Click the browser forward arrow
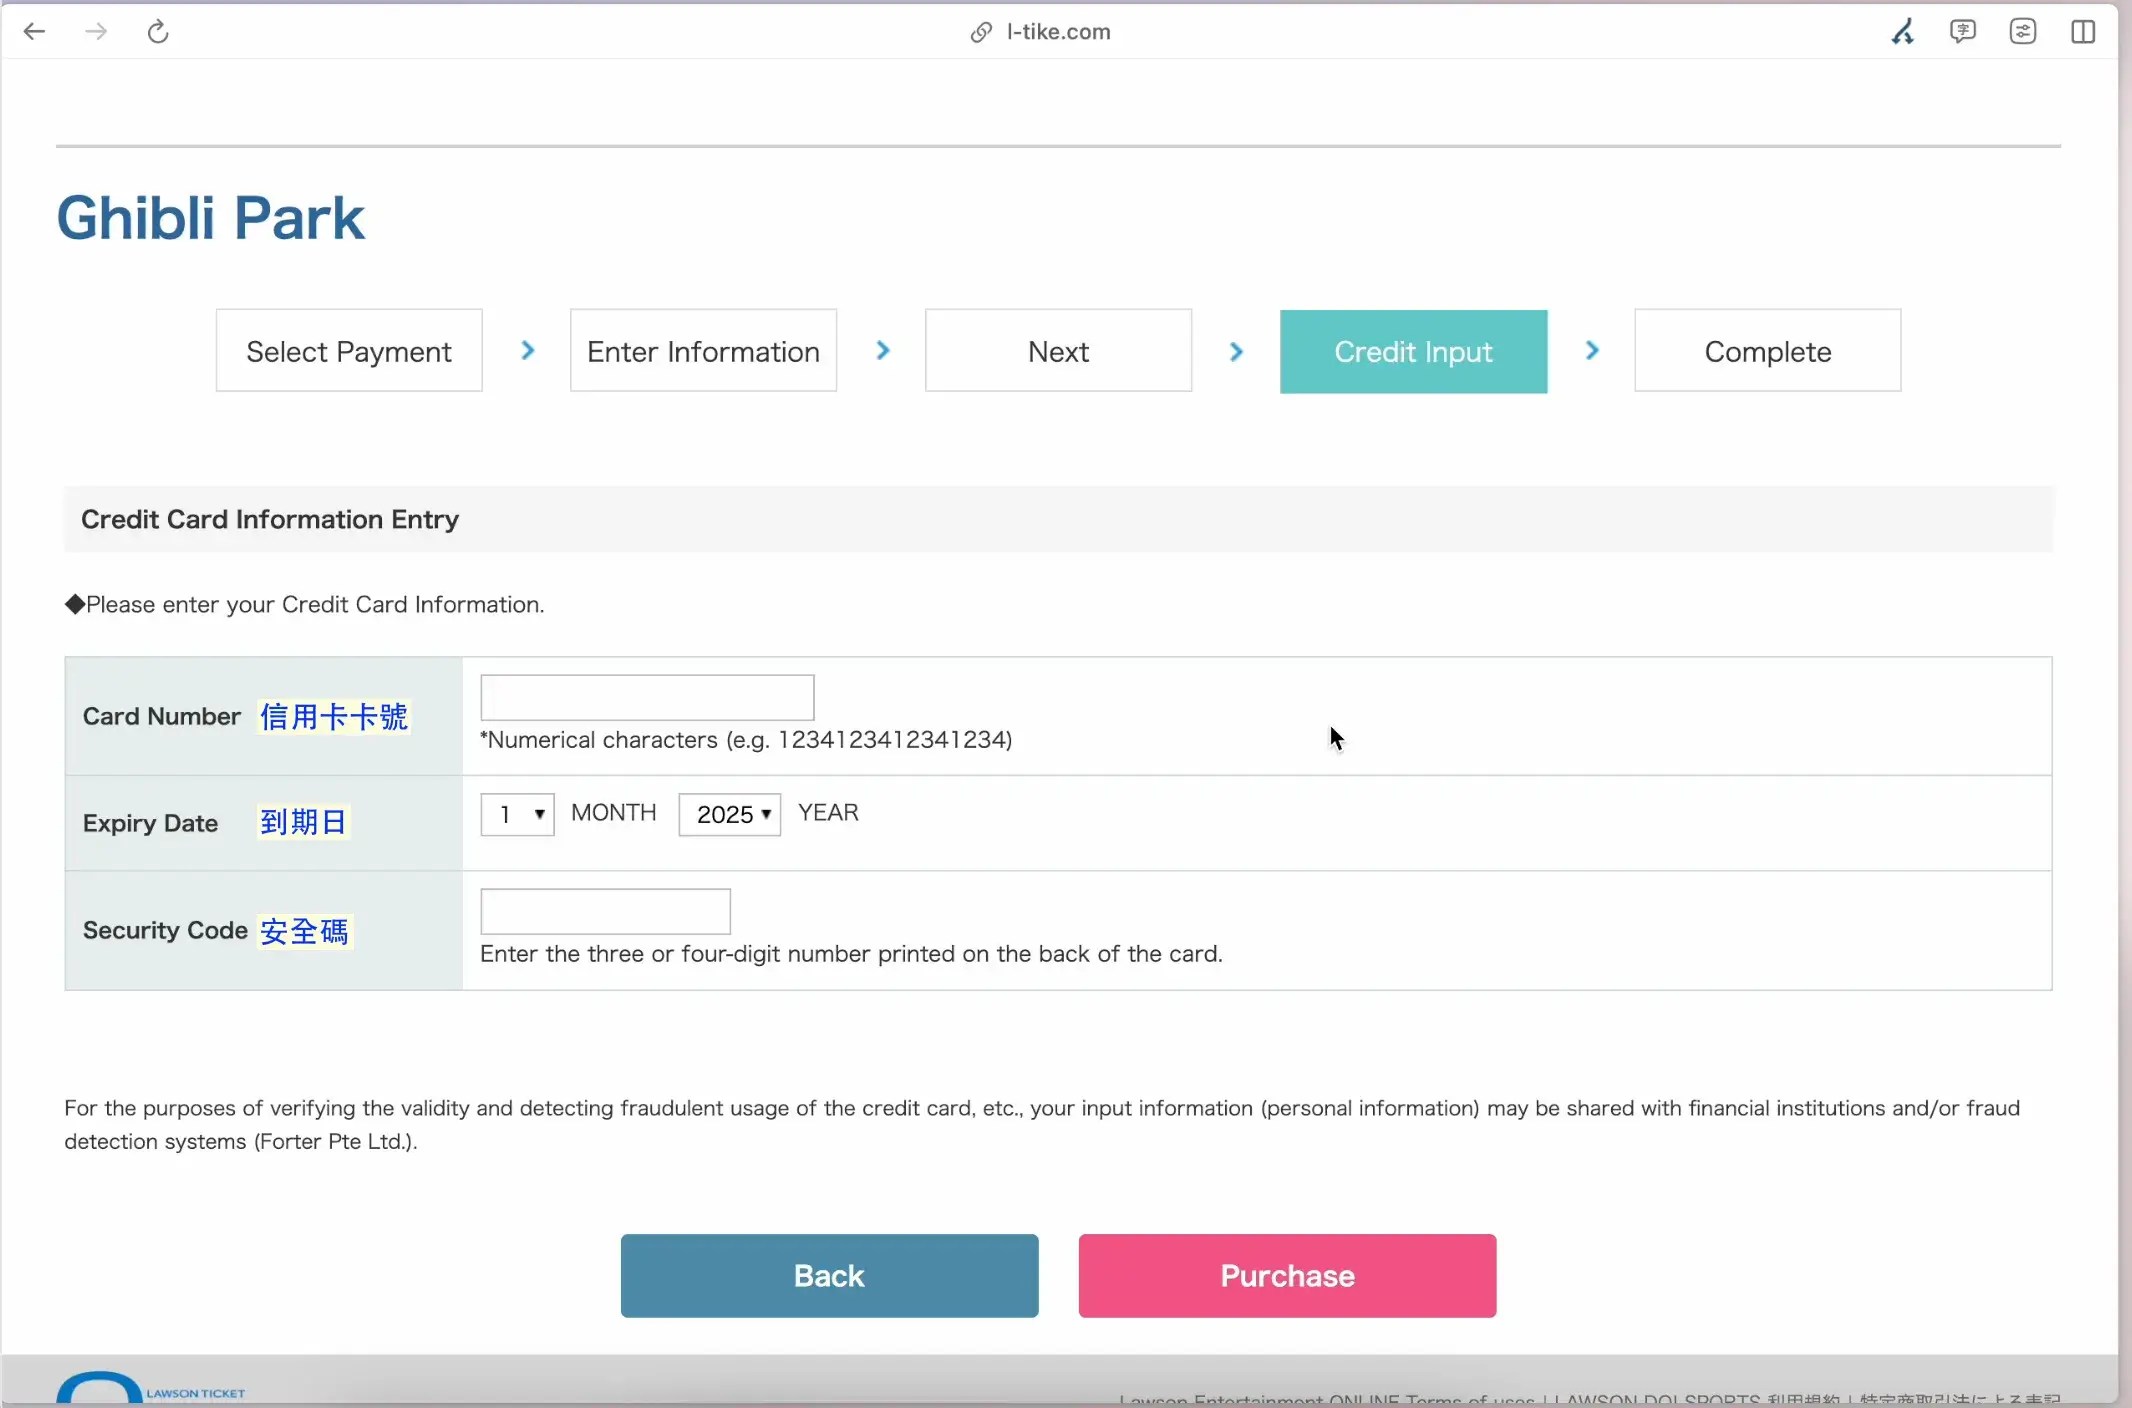The width and height of the screenshot is (2132, 1408). pyautogui.click(x=96, y=32)
